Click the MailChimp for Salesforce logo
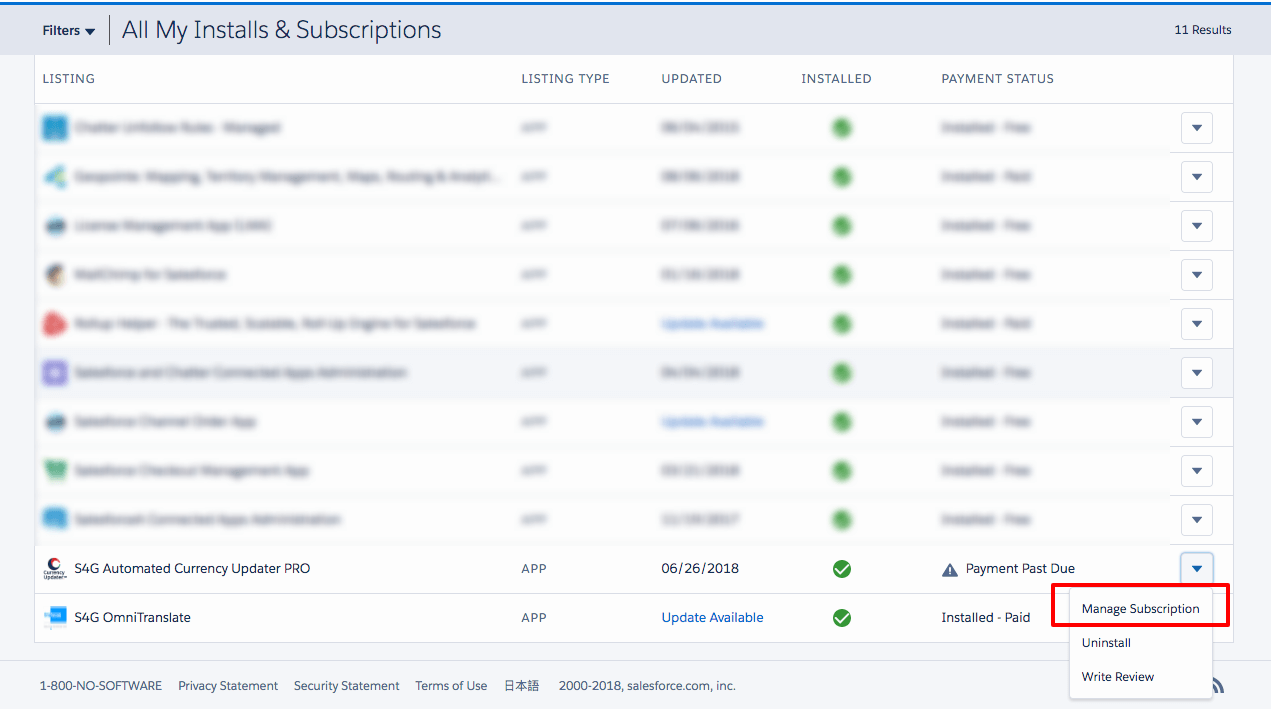The image size is (1271, 709). (54, 275)
